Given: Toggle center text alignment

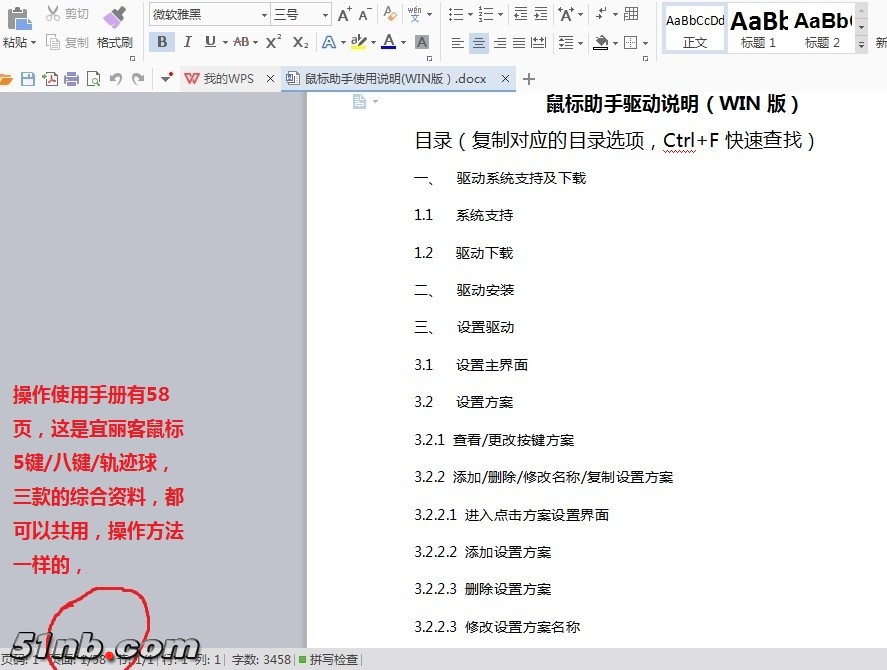Looking at the screenshot, I should 479,43.
